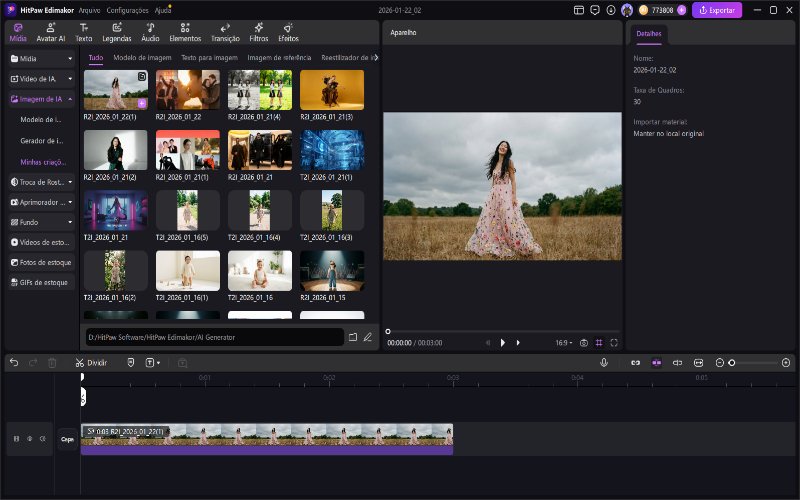The image size is (800, 500).
Task: Take a snapshot with the camera icon
Action: coord(584,342)
